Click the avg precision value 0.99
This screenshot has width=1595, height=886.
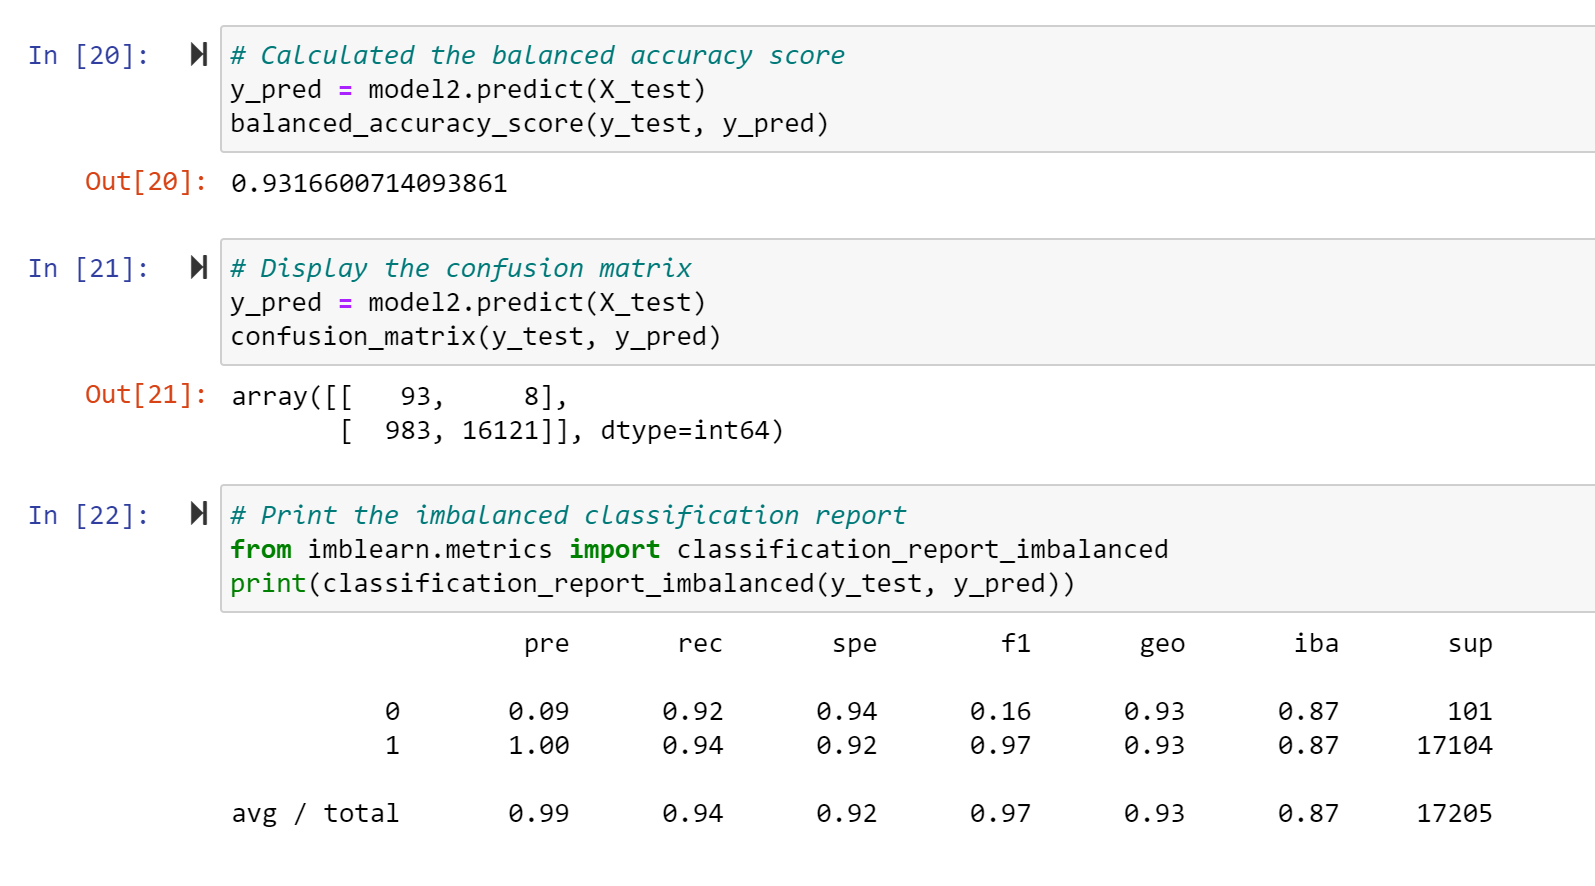pyautogui.click(x=538, y=813)
